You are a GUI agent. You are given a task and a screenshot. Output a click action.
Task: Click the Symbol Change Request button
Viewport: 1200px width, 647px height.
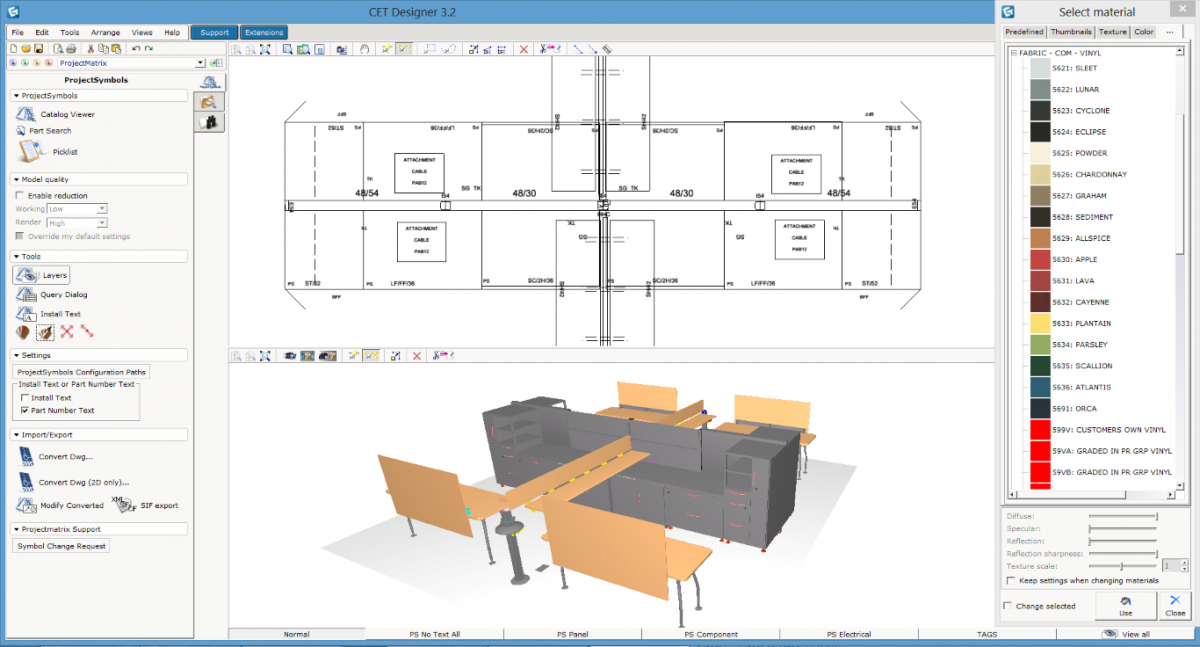pyautogui.click(x=62, y=546)
